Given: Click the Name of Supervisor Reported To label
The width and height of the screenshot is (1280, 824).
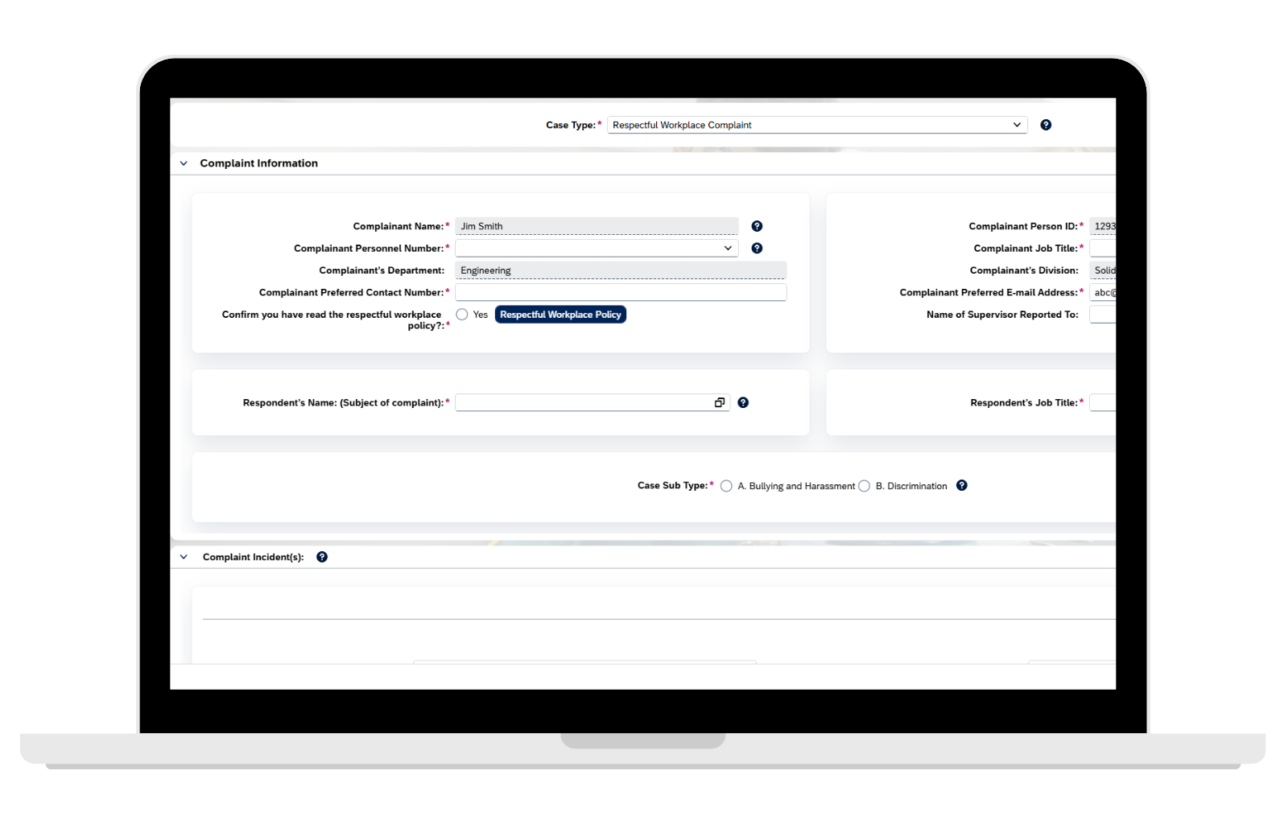Looking at the screenshot, I should (1003, 314).
